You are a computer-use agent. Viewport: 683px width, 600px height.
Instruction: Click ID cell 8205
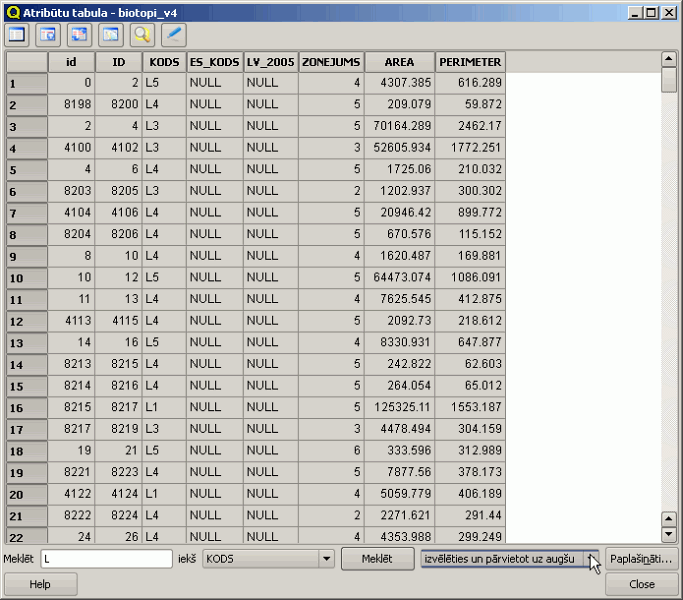point(118,191)
